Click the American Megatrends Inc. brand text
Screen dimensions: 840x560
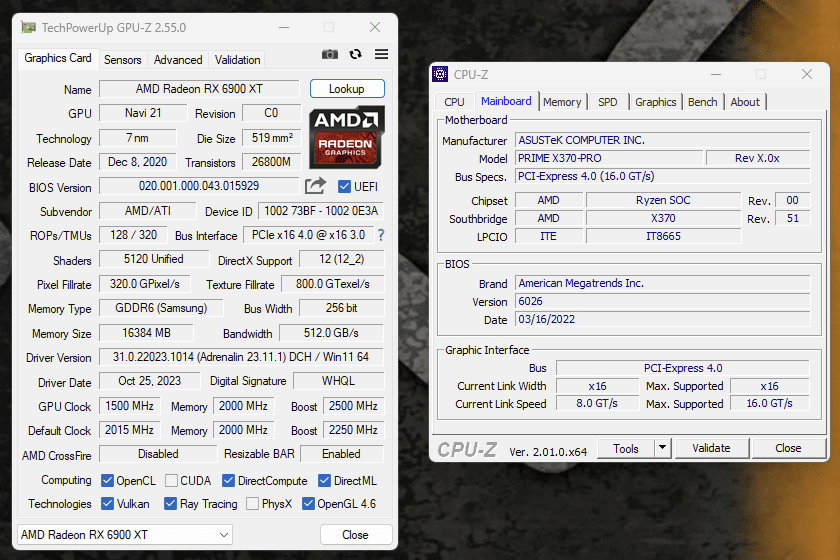coord(581,283)
